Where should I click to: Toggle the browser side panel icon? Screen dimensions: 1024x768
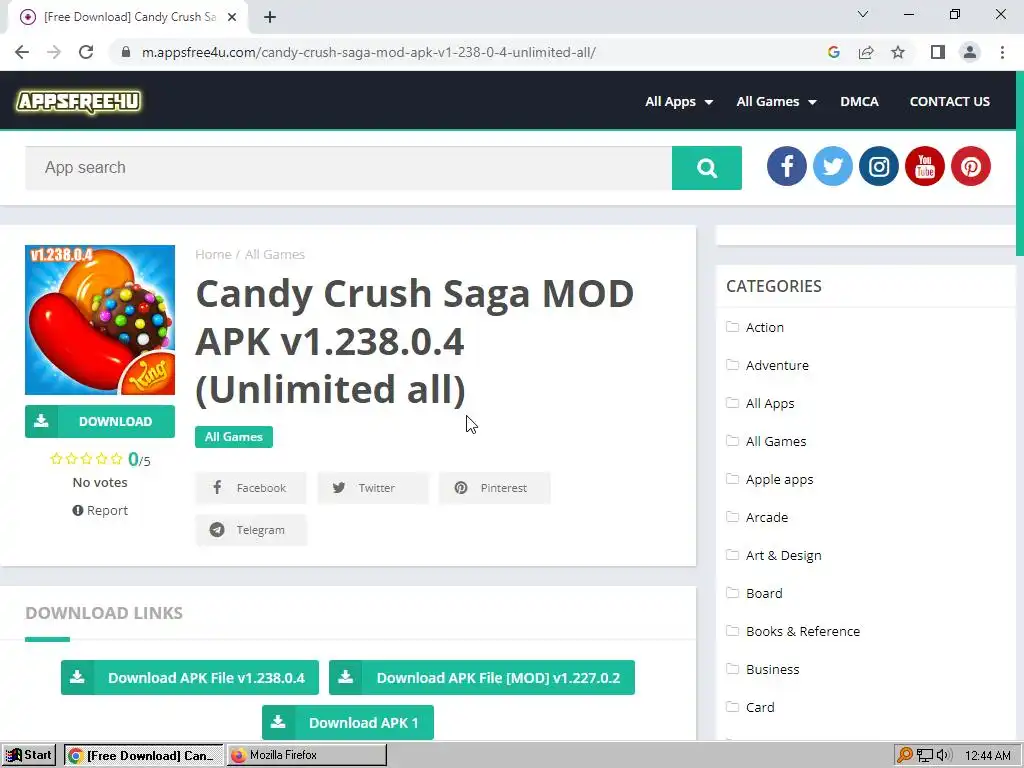coord(938,52)
